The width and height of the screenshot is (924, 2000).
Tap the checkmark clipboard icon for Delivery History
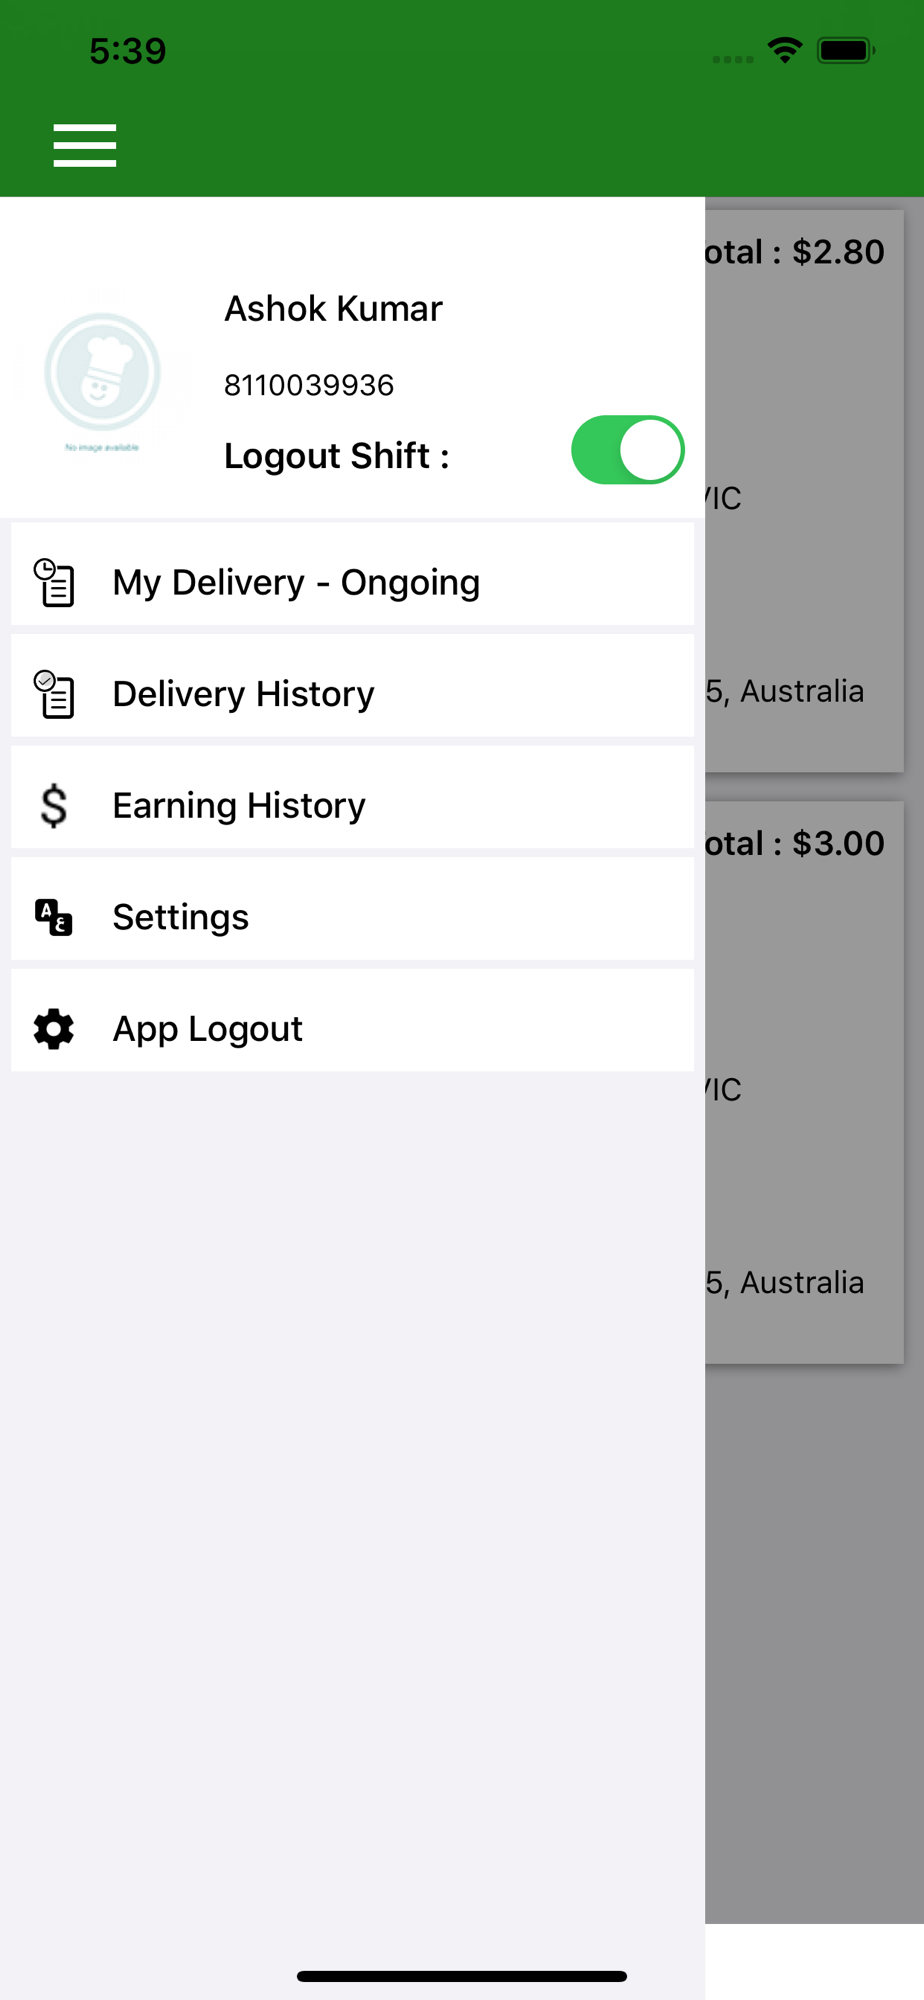pyautogui.click(x=54, y=694)
